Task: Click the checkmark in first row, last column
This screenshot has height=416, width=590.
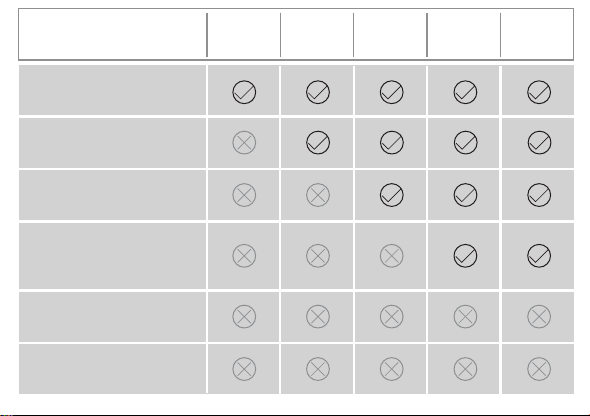Action: coord(539,92)
